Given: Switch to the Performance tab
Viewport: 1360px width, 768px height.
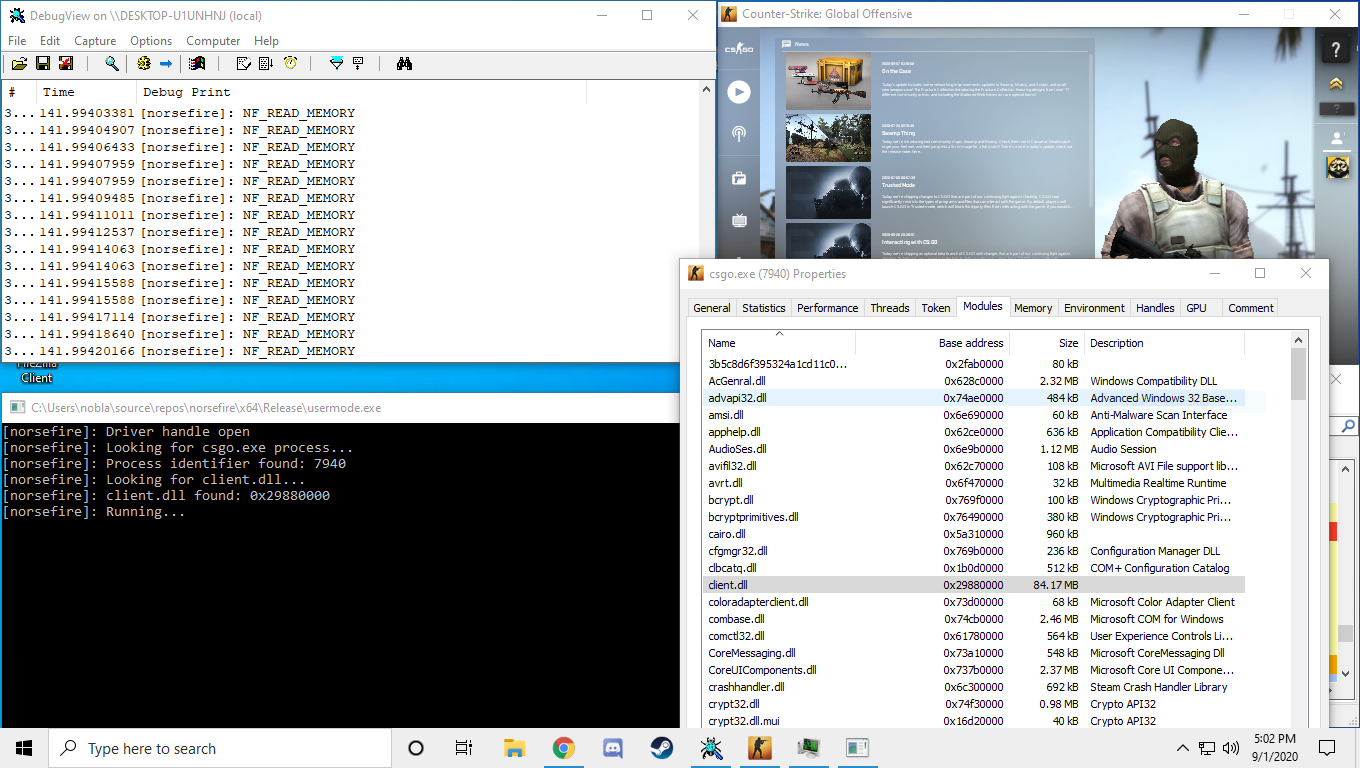Looking at the screenshot, I should pos(827,308).
